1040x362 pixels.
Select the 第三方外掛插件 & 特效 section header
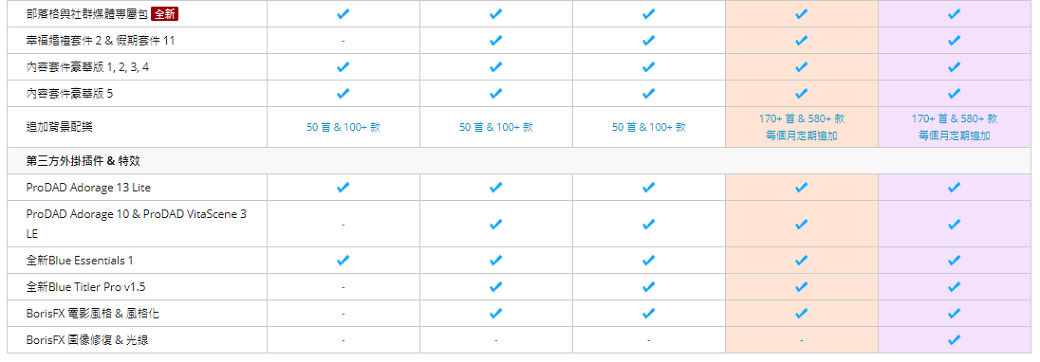(519, 161)
